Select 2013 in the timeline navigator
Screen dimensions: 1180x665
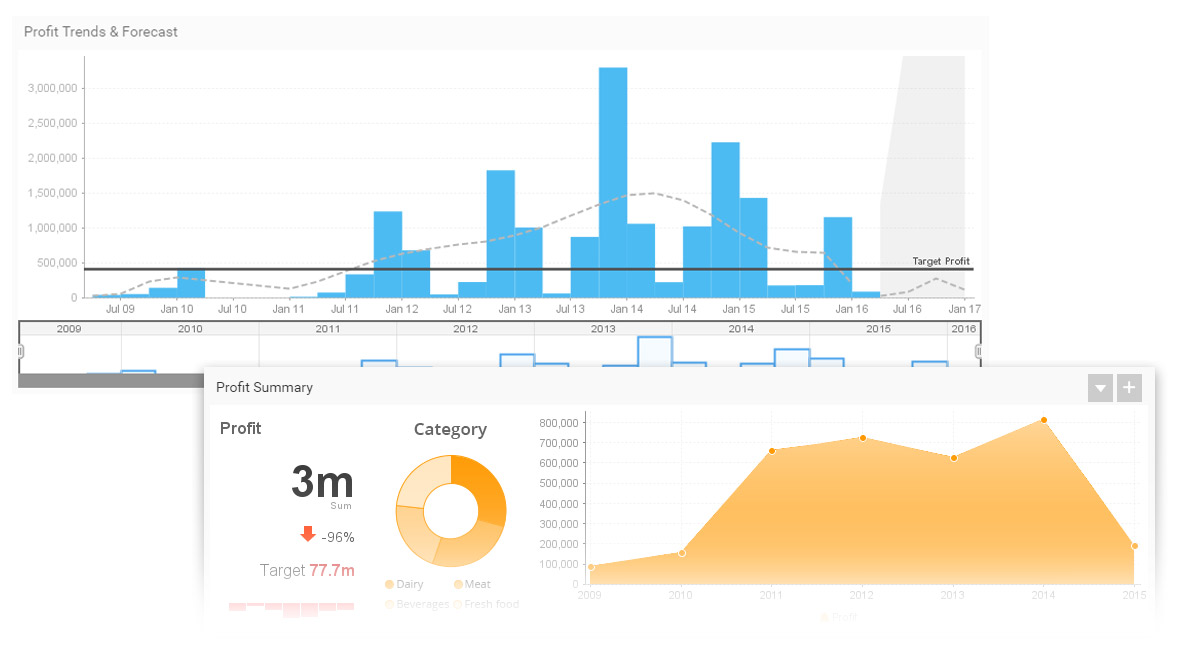[603, 329]
